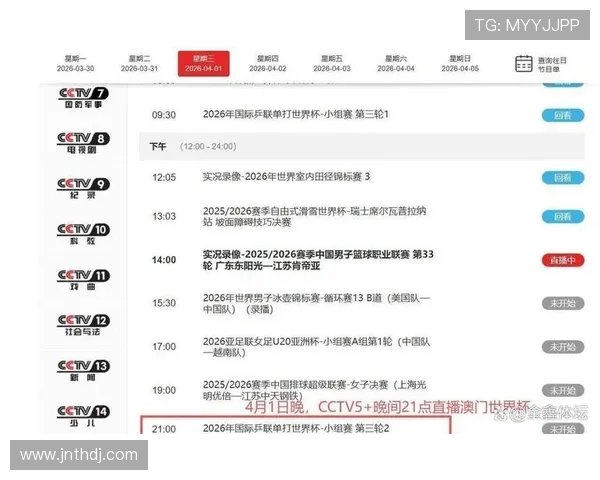
Task: Switch to 星期二 2026-03-31 tab
Action: tap(139, 64)
